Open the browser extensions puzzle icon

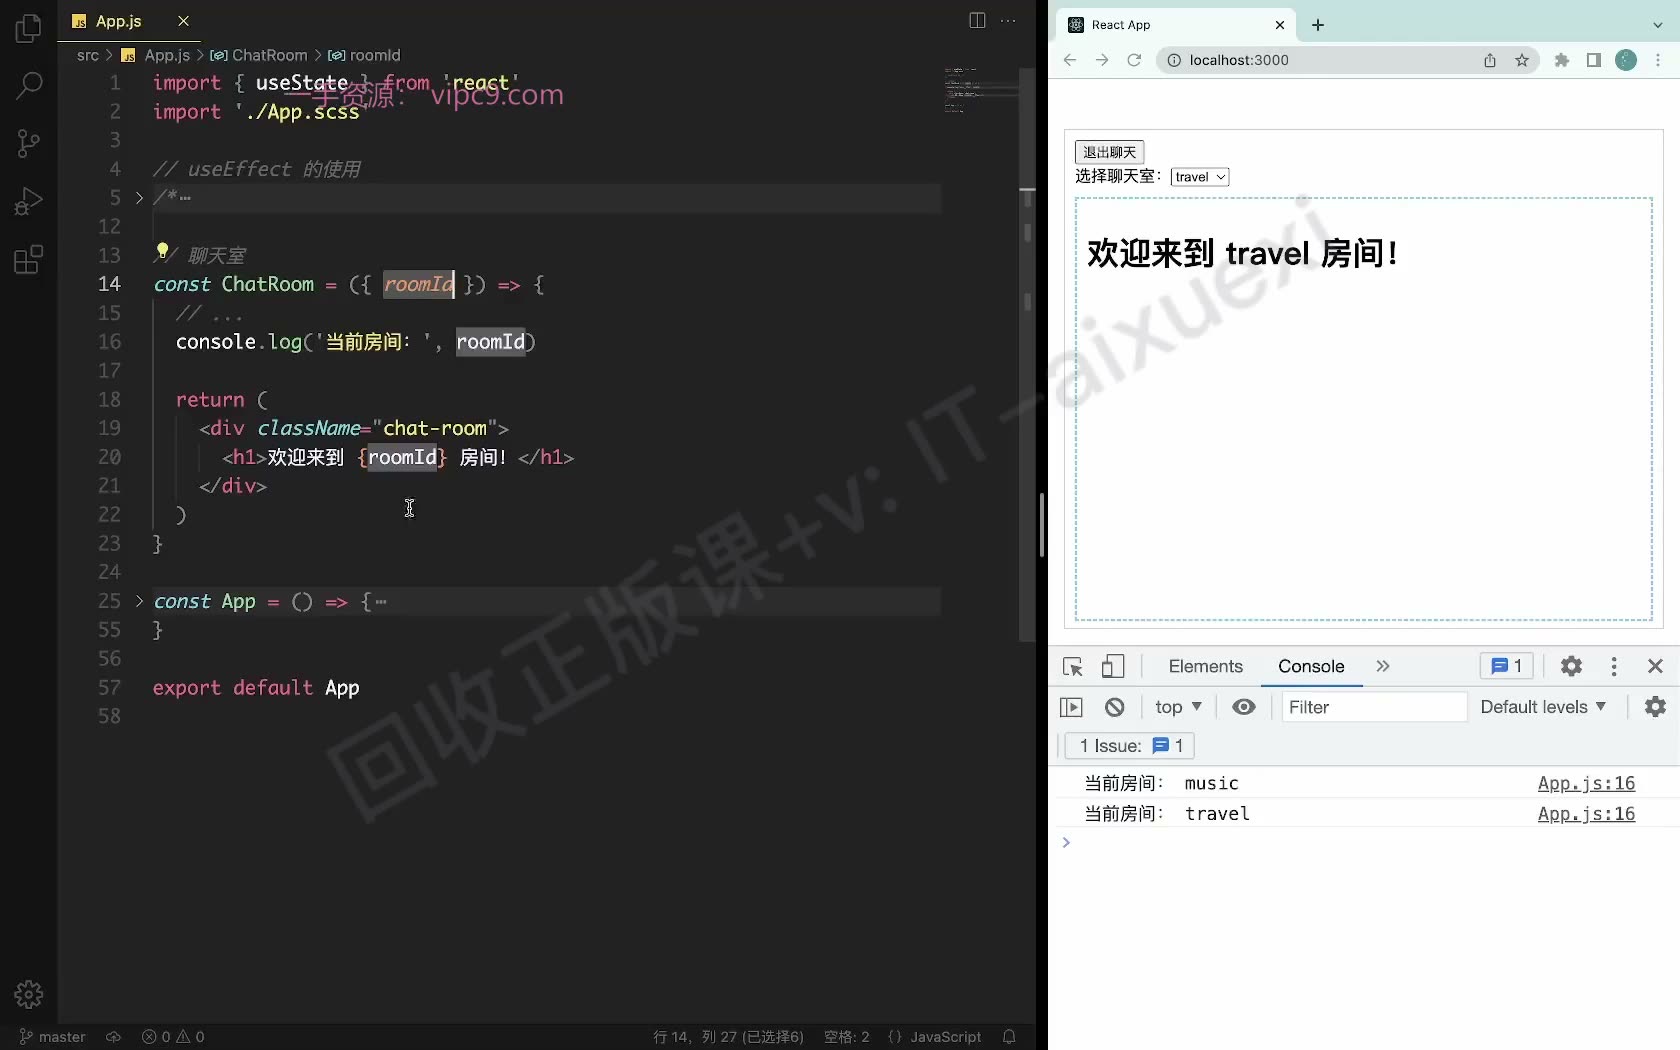(1562, 60)
